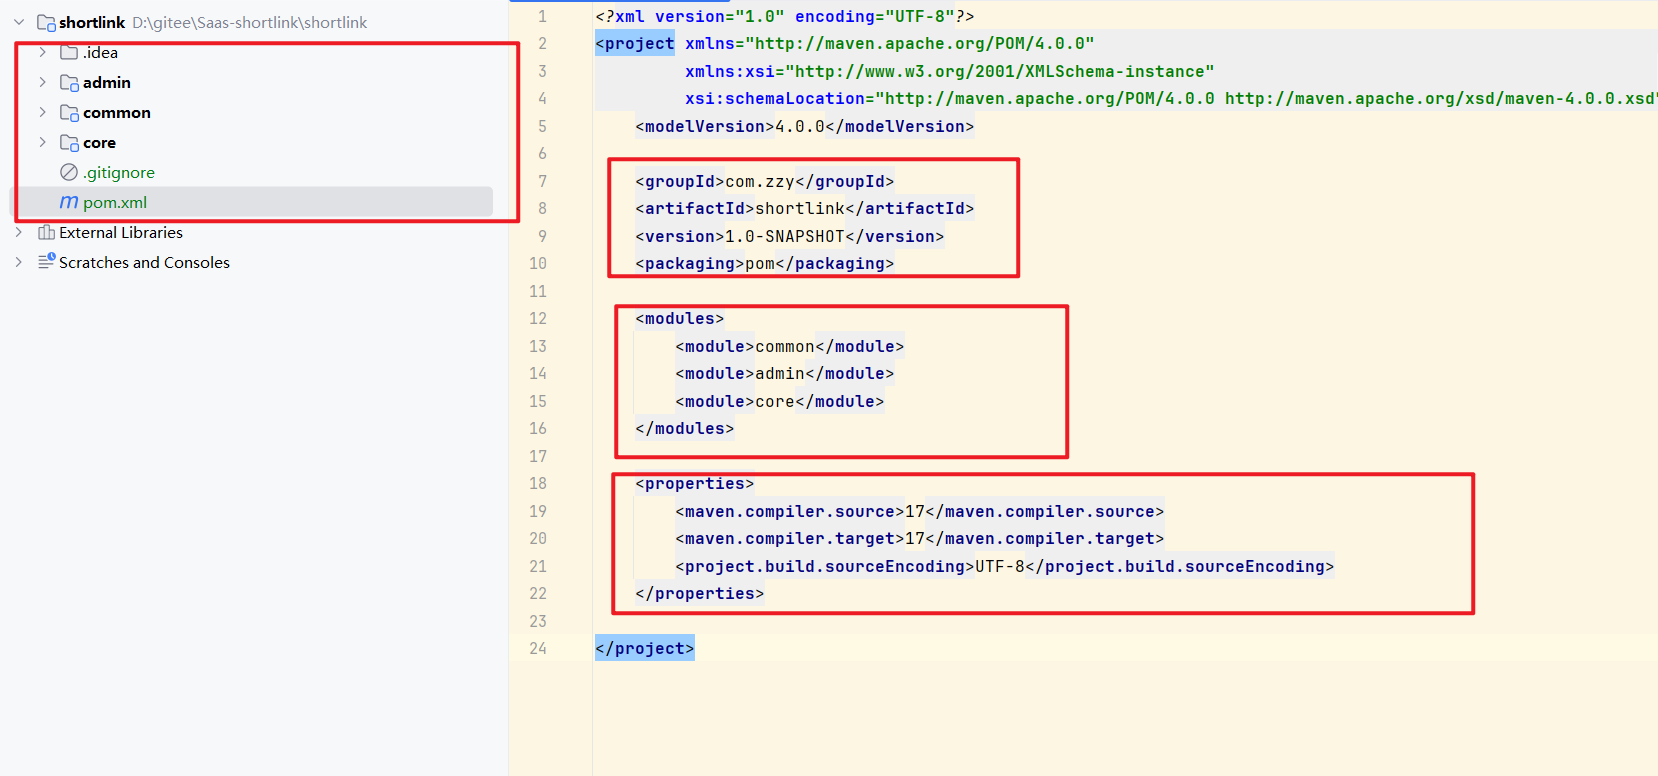The height and width of the screenshot is (776, 1658).
Task: Click the admin module entry in code
Action: [785, 373]
